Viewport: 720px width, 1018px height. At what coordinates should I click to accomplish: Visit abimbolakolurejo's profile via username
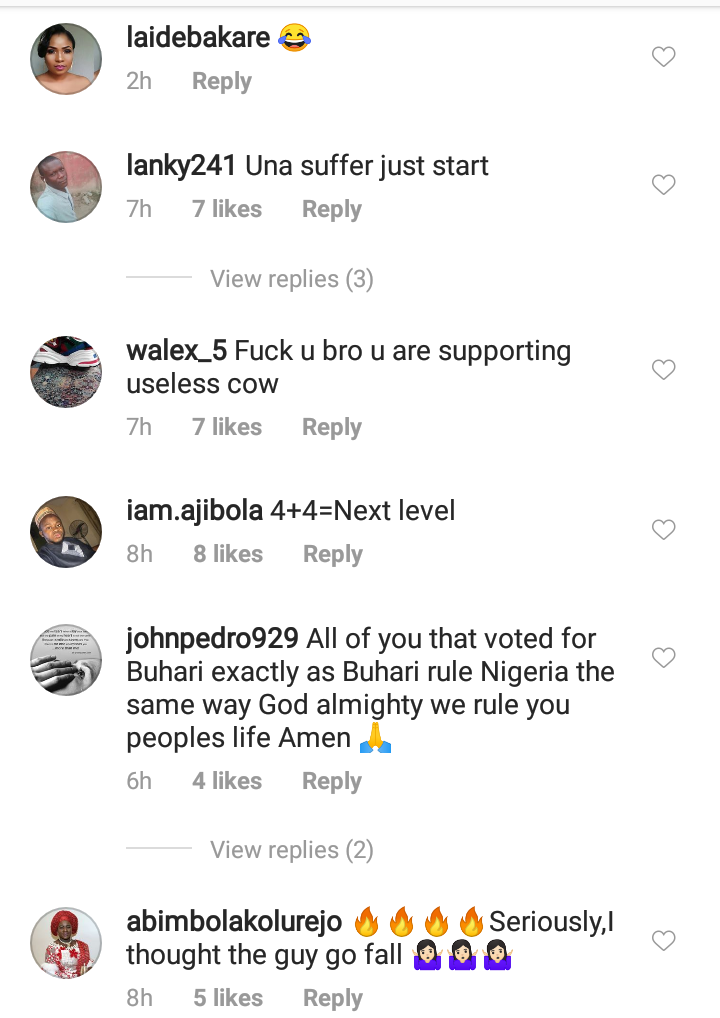coord(235,922)
